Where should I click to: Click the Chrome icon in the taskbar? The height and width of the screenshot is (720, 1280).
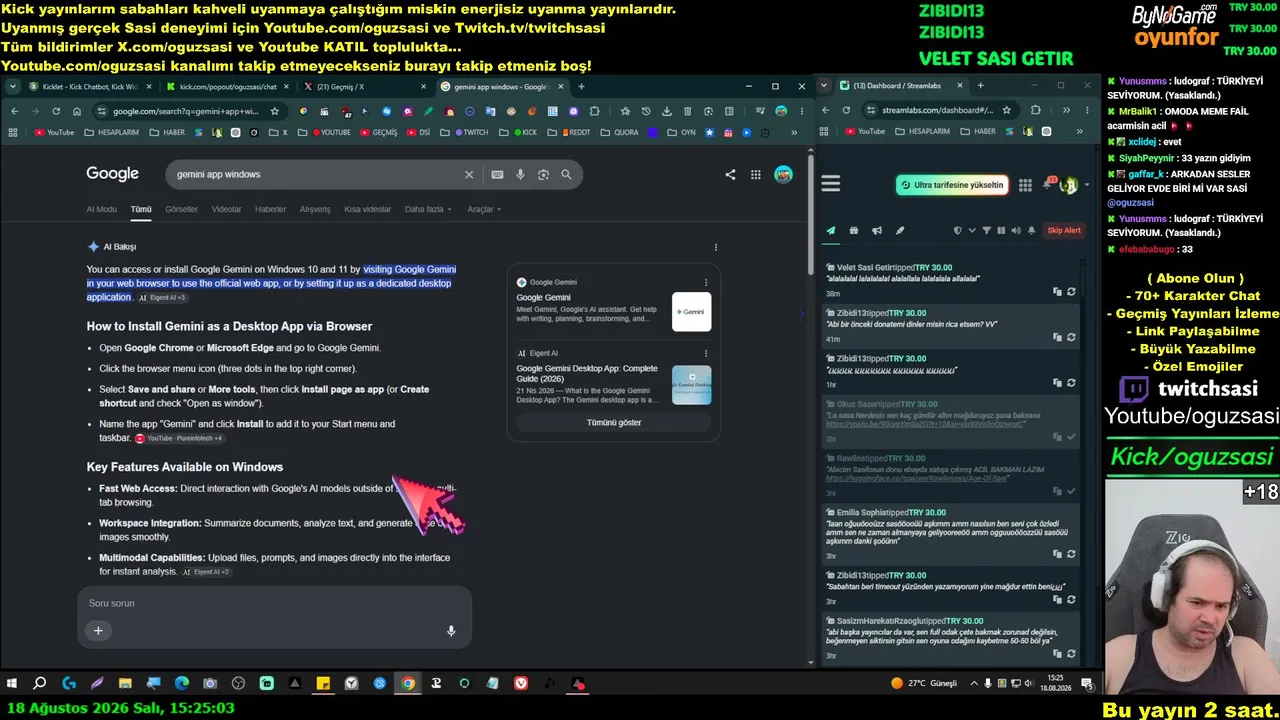pos(408,684)
